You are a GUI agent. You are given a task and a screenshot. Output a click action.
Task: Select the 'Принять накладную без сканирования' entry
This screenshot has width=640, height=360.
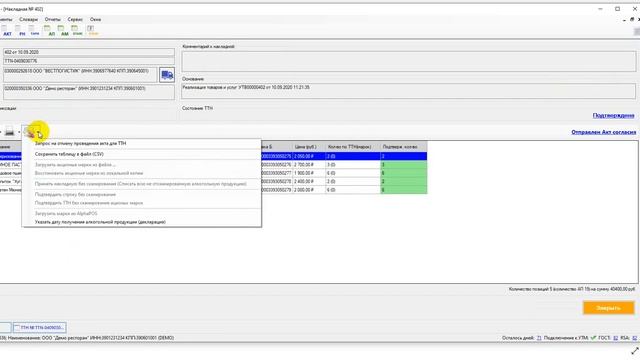(x=142, y=184)
